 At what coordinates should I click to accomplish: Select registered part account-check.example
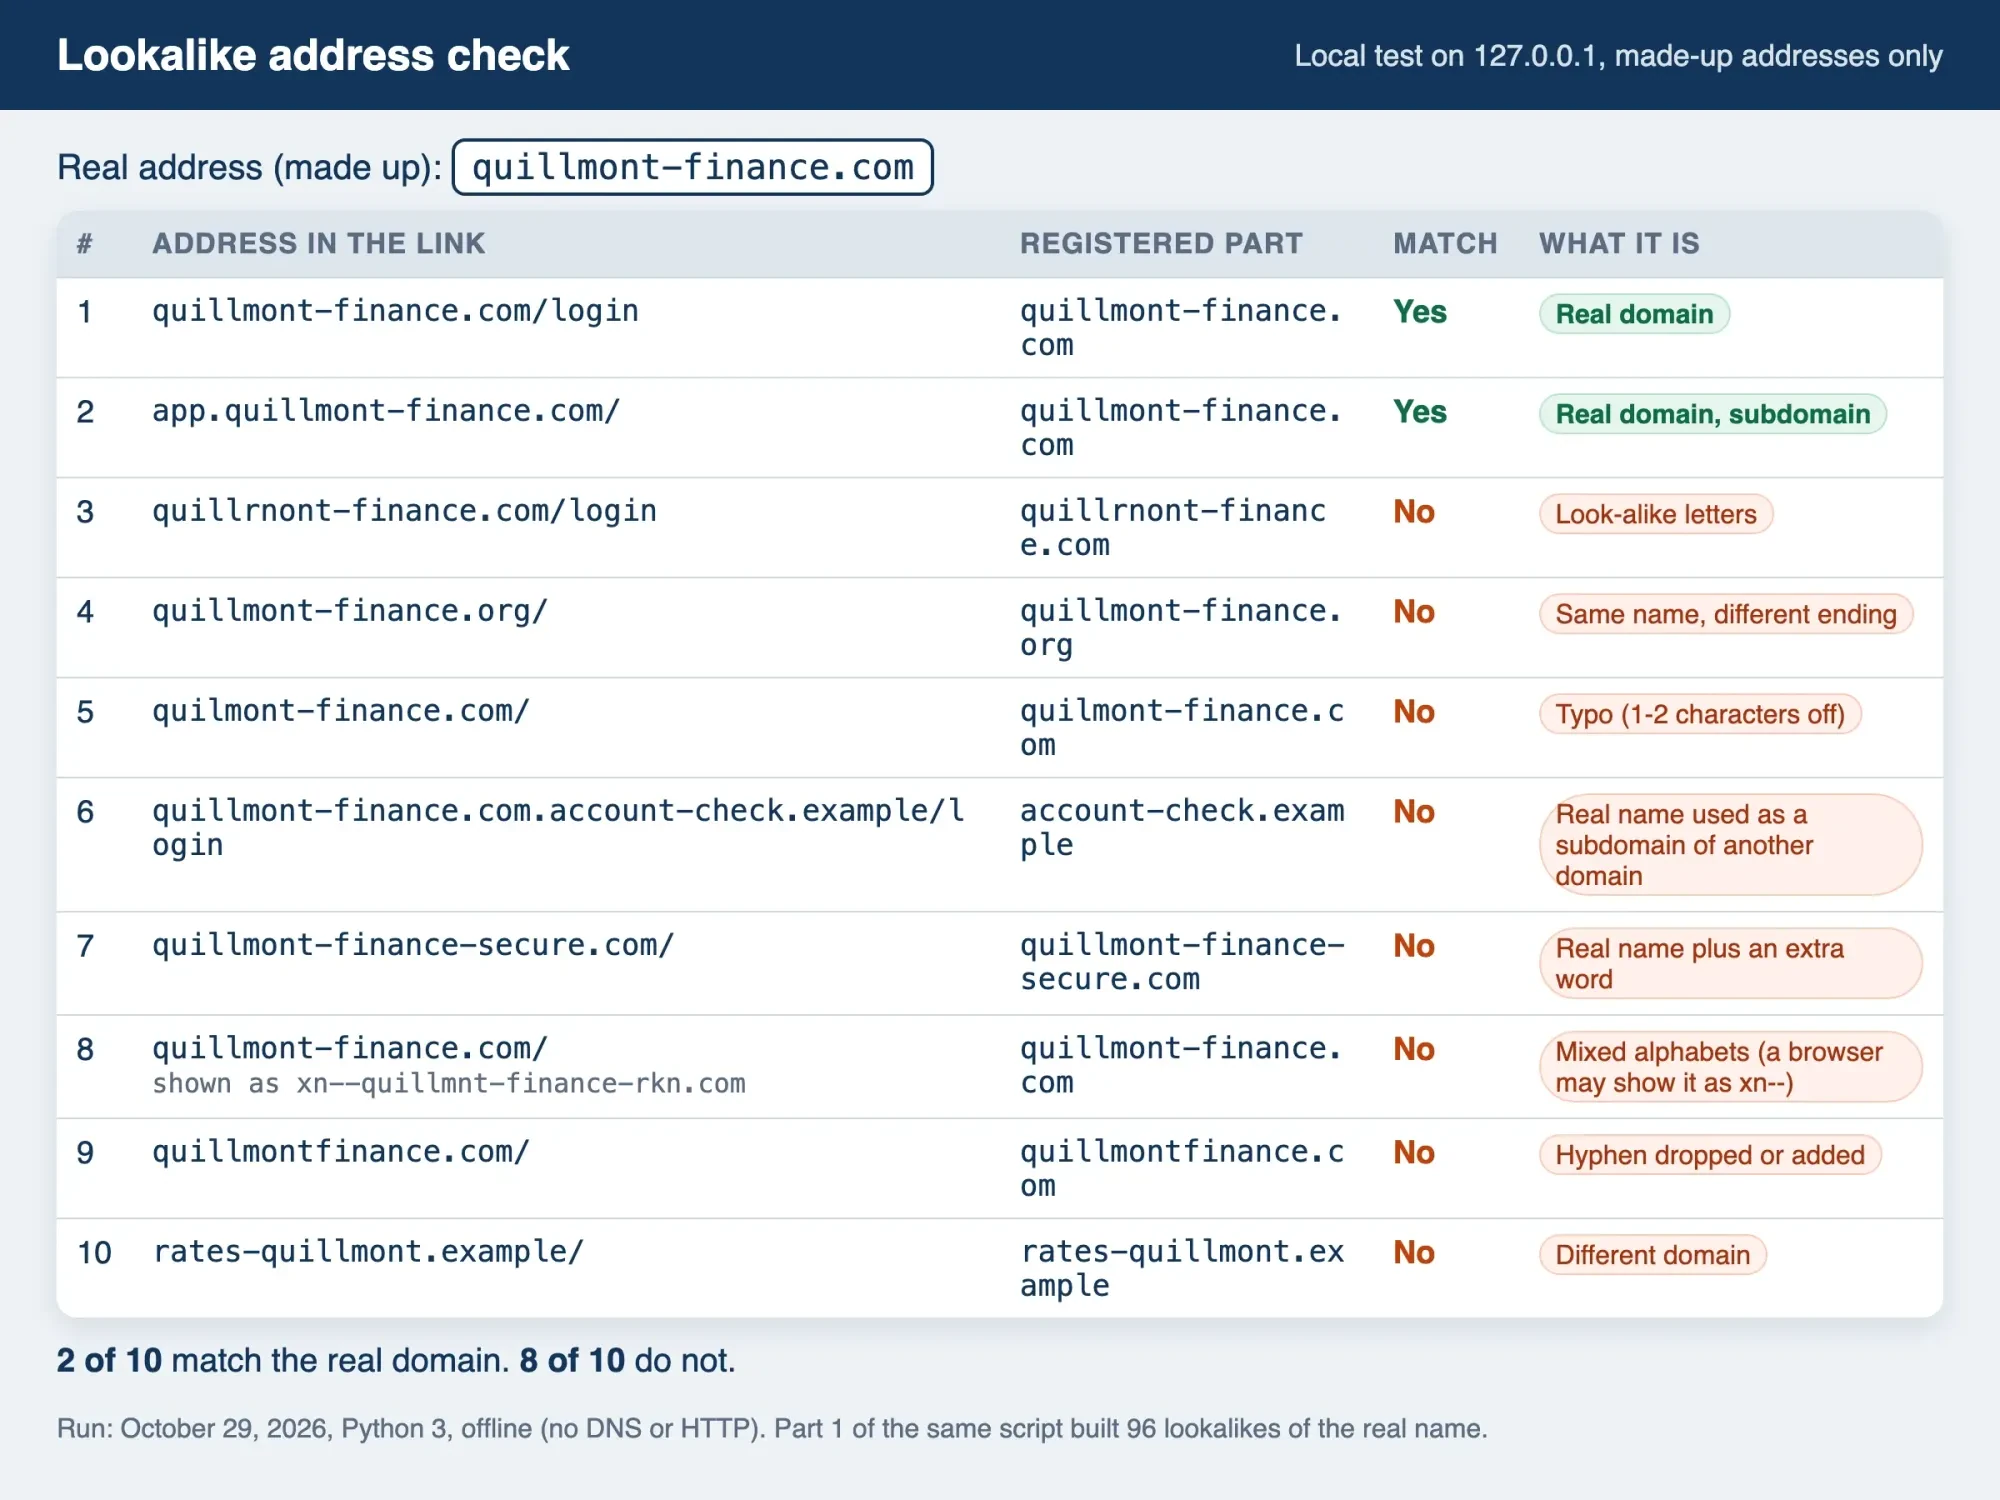(1182, 827)
